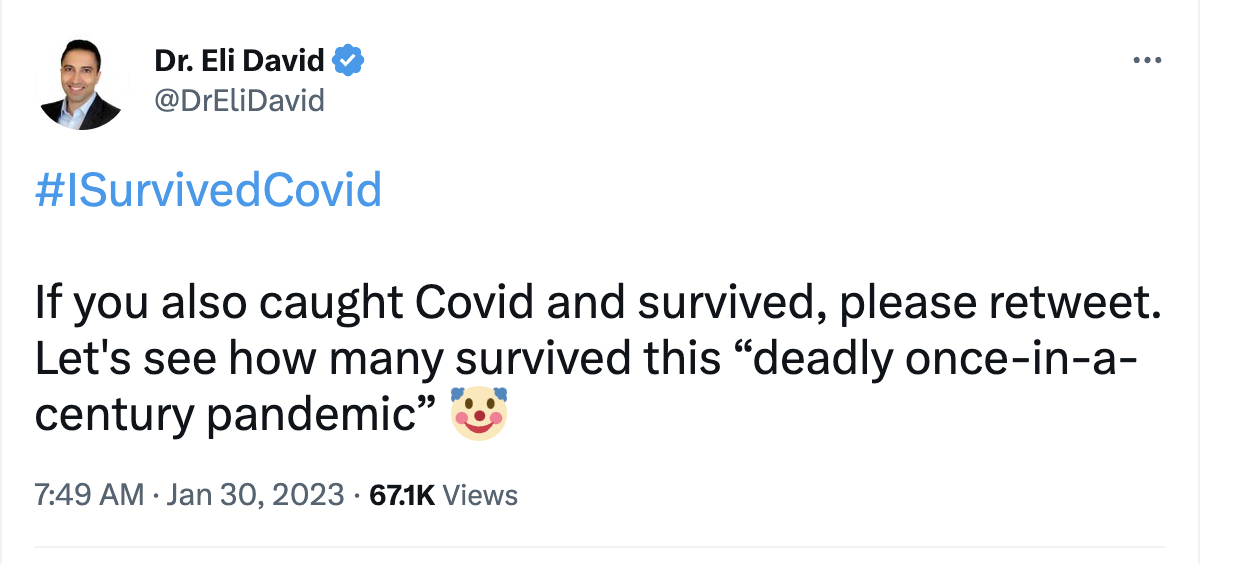
Task: Click the display name Dr. Eli David
Action: pos(239,61)
